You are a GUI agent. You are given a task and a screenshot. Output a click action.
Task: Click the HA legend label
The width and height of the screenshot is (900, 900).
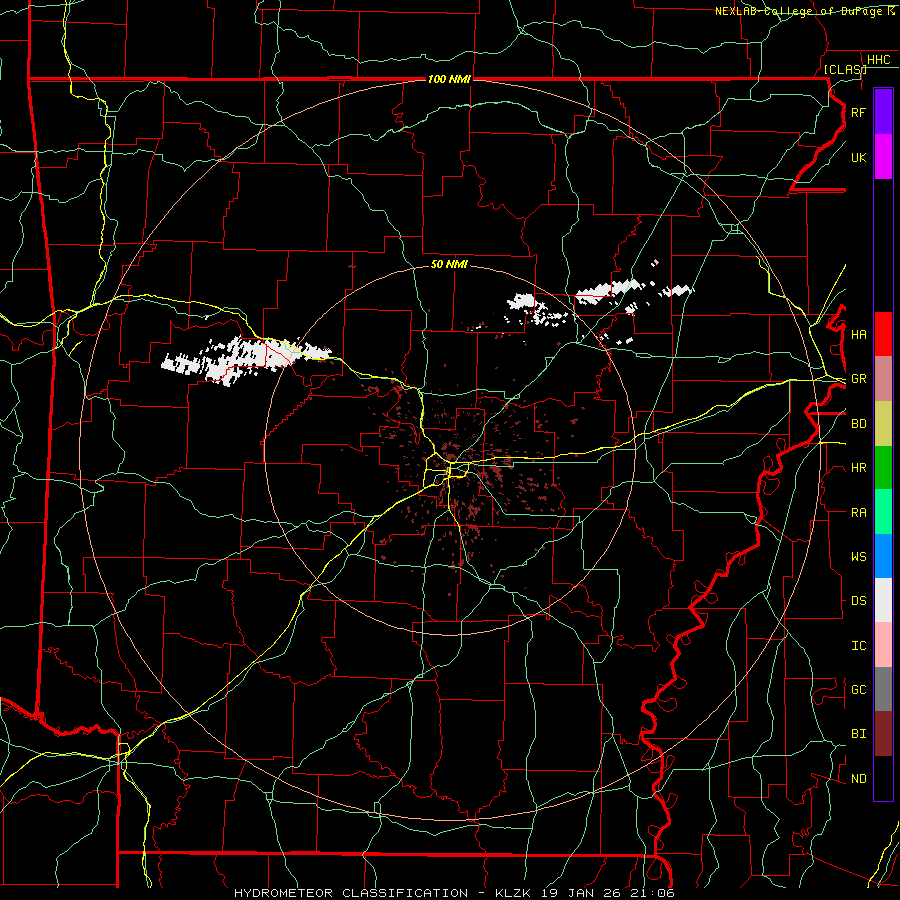858,335
